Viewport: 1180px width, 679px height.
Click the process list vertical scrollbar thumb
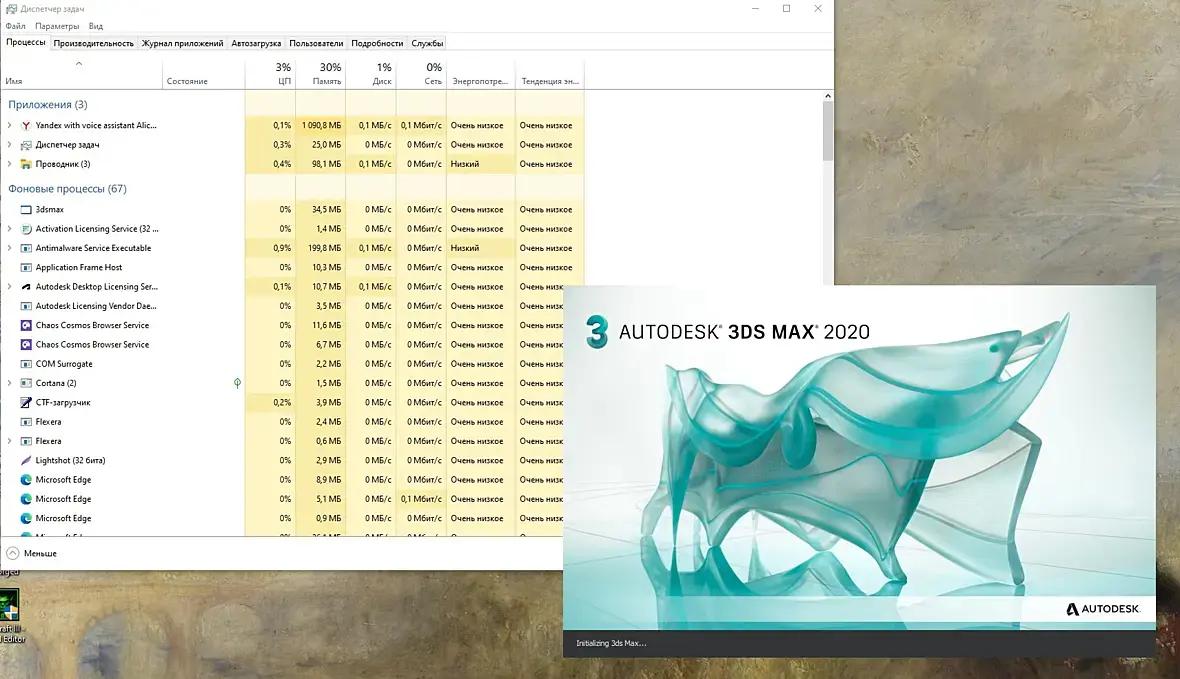(828, 131)
